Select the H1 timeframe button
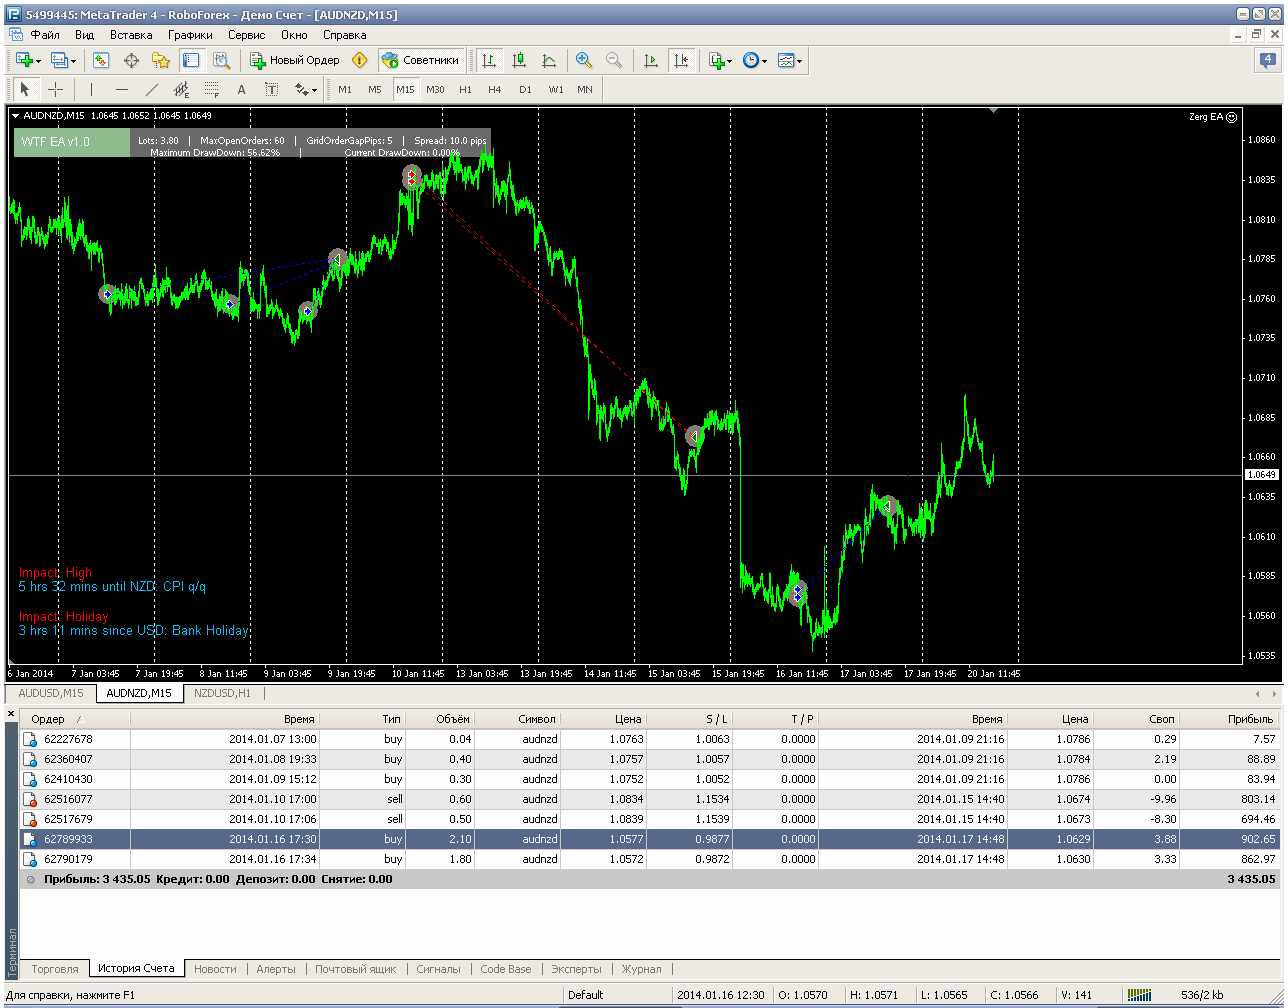The image size is (1288, 1008). pyautogui.click(x=465, y=89)
